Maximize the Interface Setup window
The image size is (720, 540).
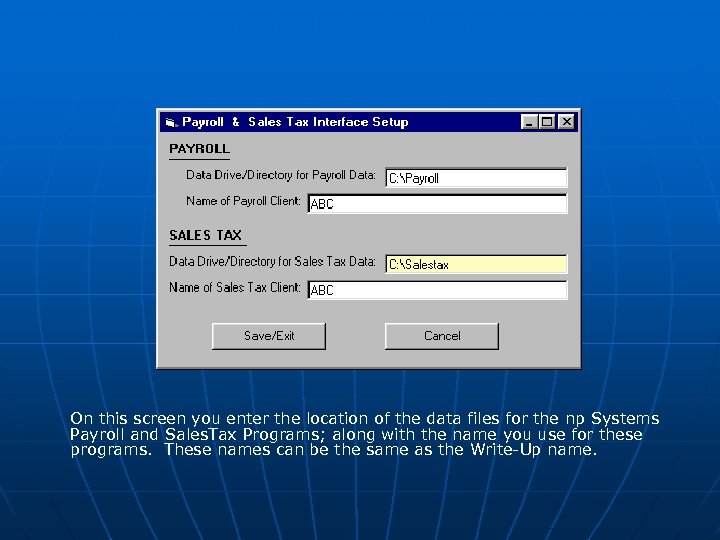pos(547,122)
